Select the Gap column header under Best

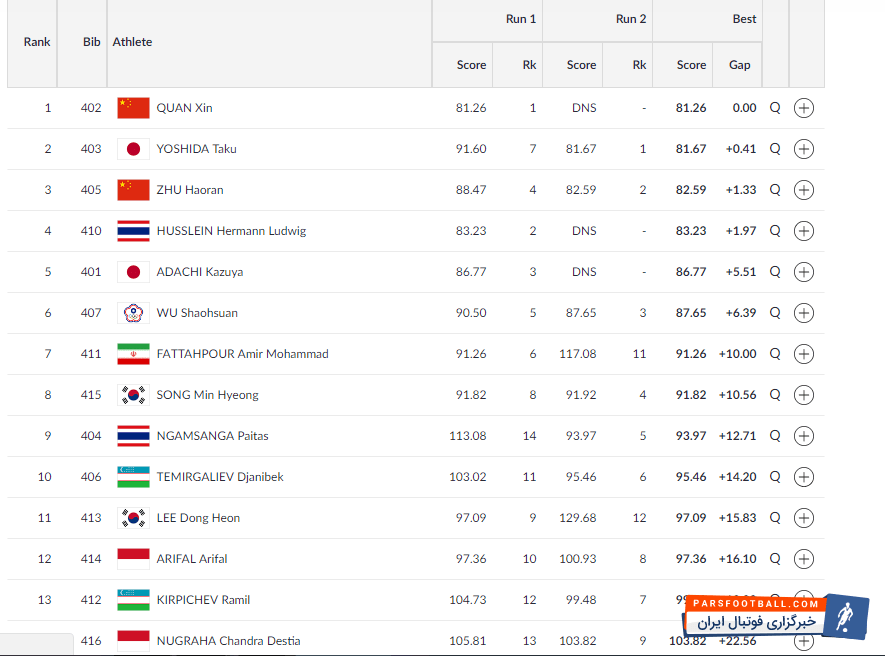click(739, 65)
